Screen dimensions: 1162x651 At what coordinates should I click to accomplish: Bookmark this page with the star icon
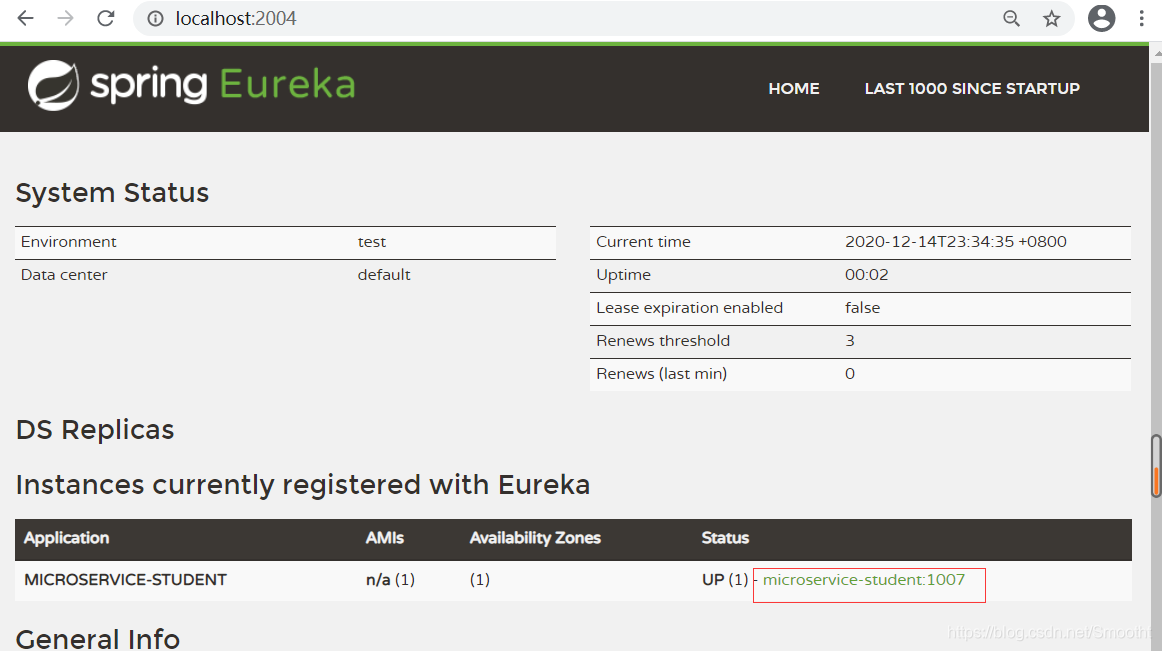tap(1052, 19)
